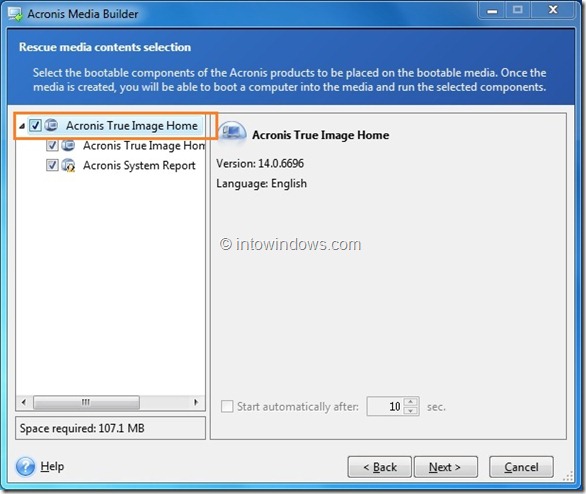Click the Acronis Media Builder title bar icon

16,14
